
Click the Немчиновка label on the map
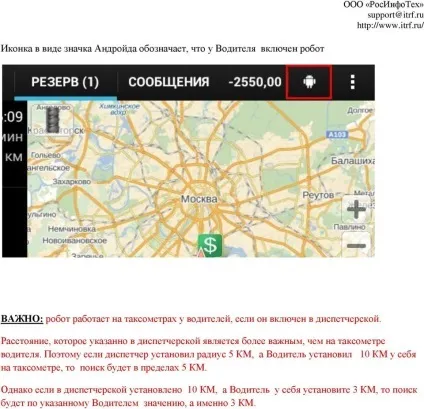[72, 229]
